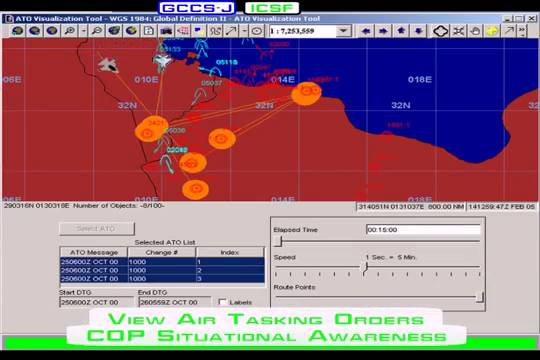Pan map up with blue up arrow
This screenshot has height=360, width=540.
401,31
